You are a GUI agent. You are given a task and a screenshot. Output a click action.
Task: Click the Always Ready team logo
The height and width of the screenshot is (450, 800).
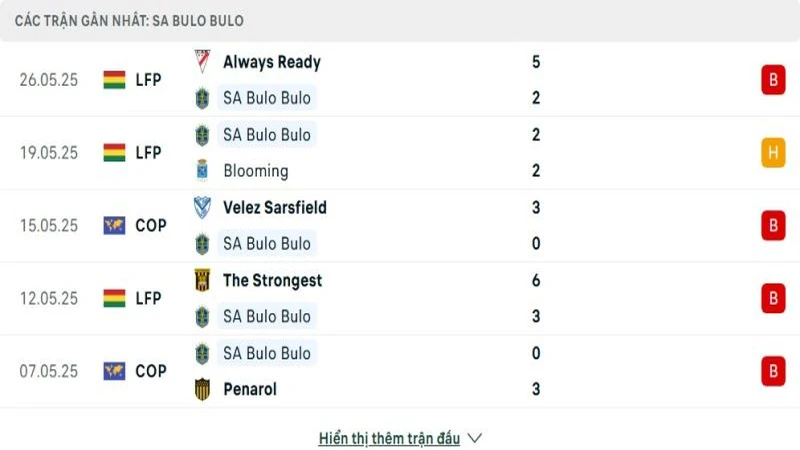202,62
